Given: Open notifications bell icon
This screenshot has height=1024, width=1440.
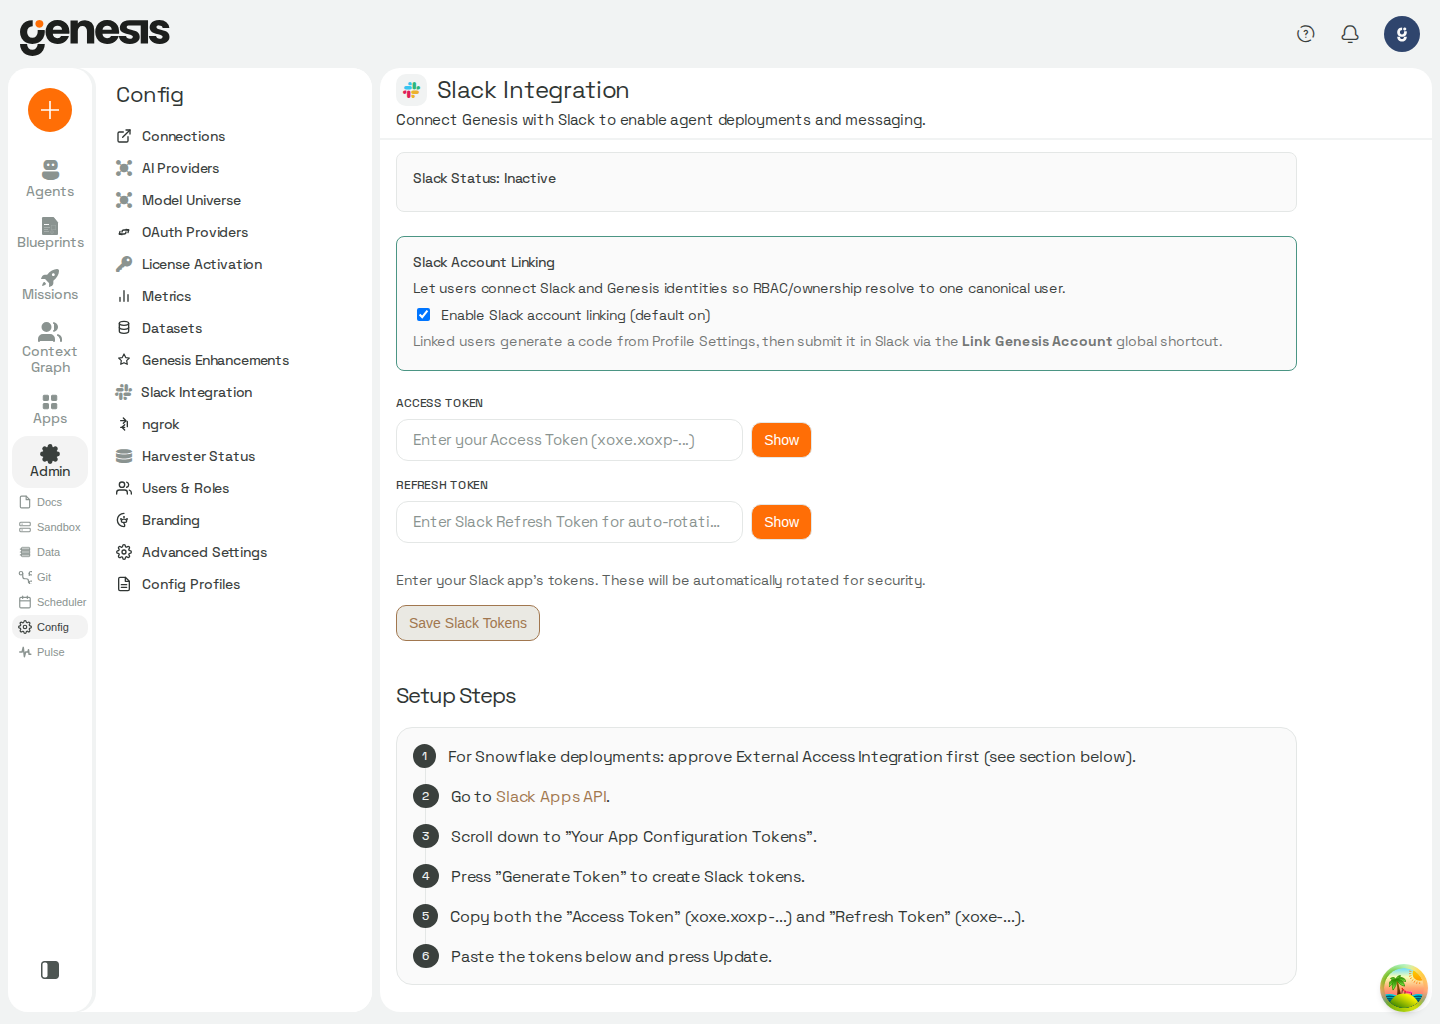Looking at the screenshot, I should tap(1350, 34).
